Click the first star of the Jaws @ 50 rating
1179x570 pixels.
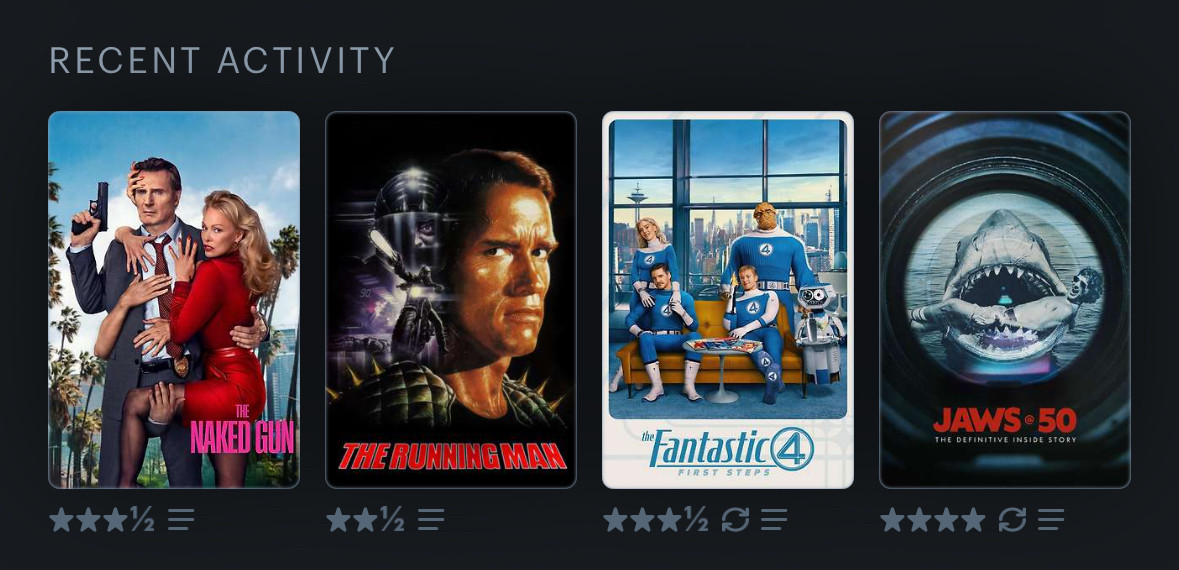click(x=892, y=519)
